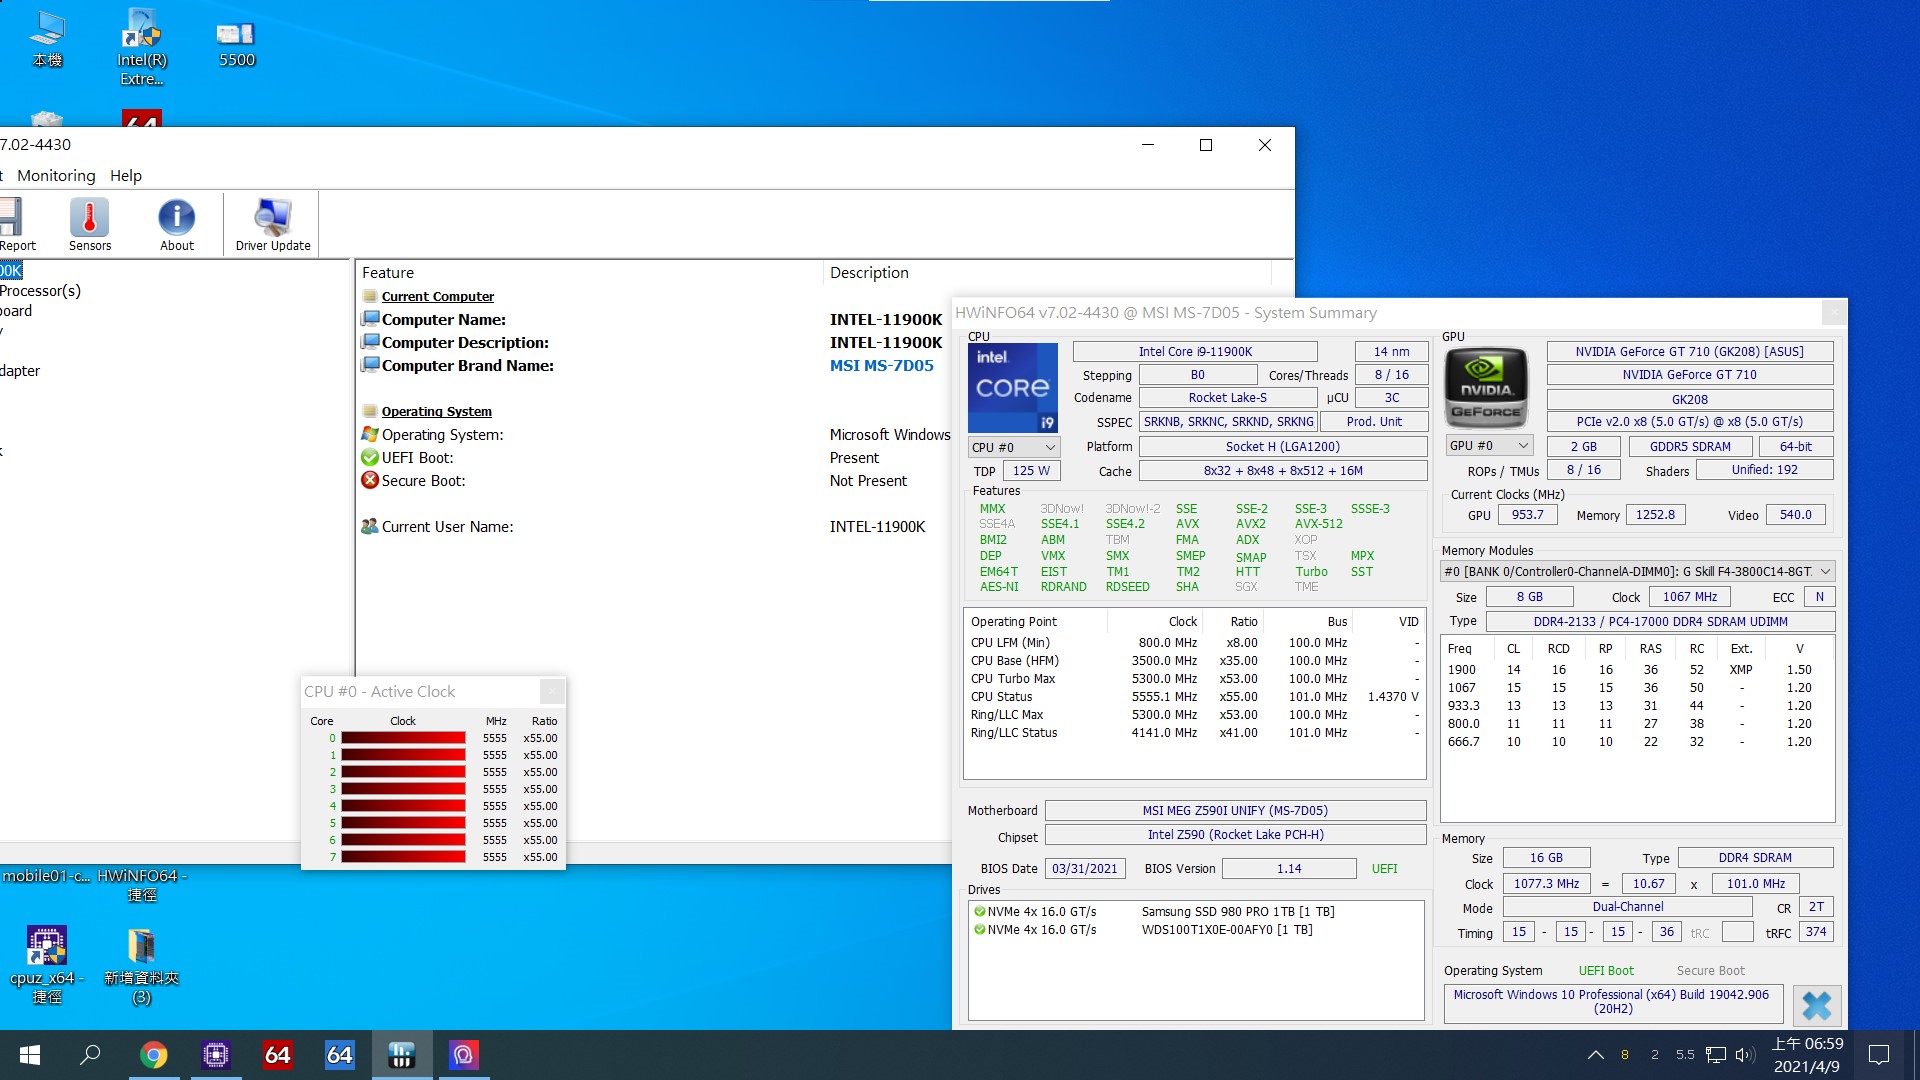Click the MSI MS-7D05 brand link
This screenshot has height=1080, width=1920.
click(881, 365)
